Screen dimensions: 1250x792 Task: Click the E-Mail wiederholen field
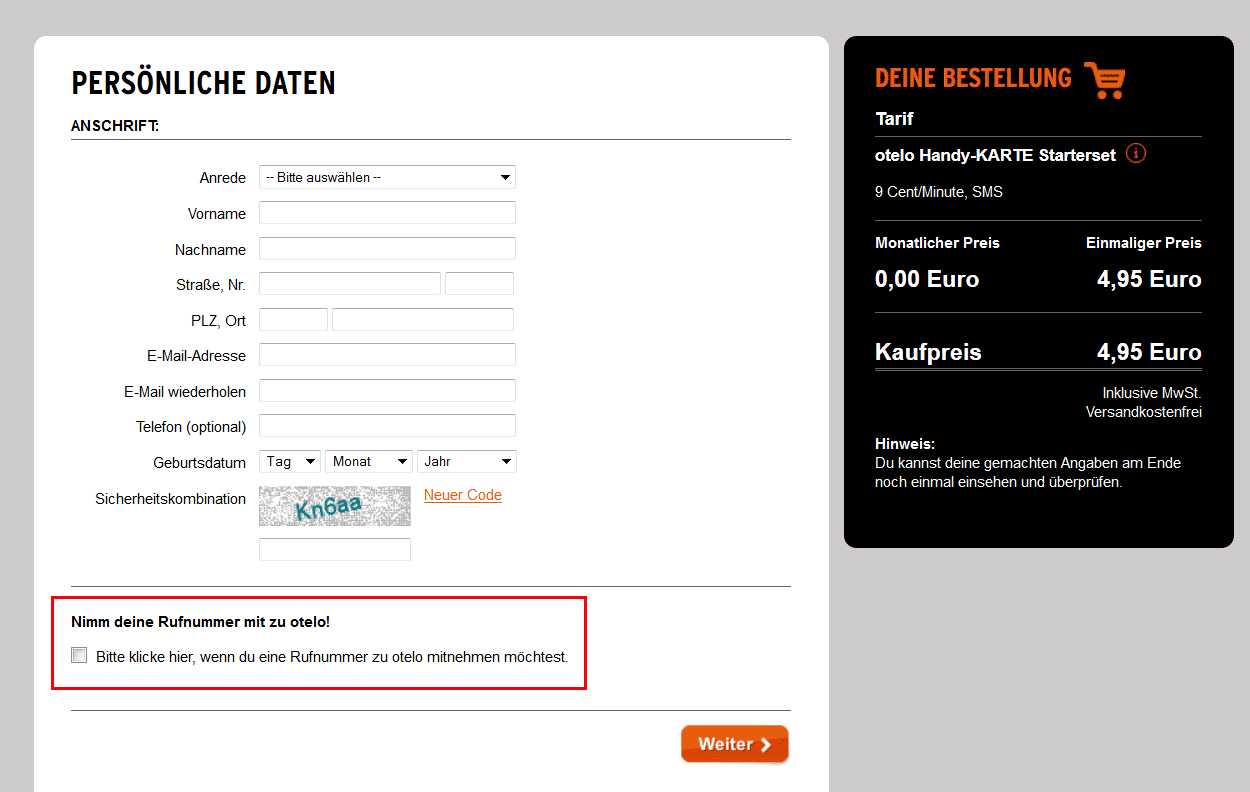pyautogui.click(x=387, y=390)
